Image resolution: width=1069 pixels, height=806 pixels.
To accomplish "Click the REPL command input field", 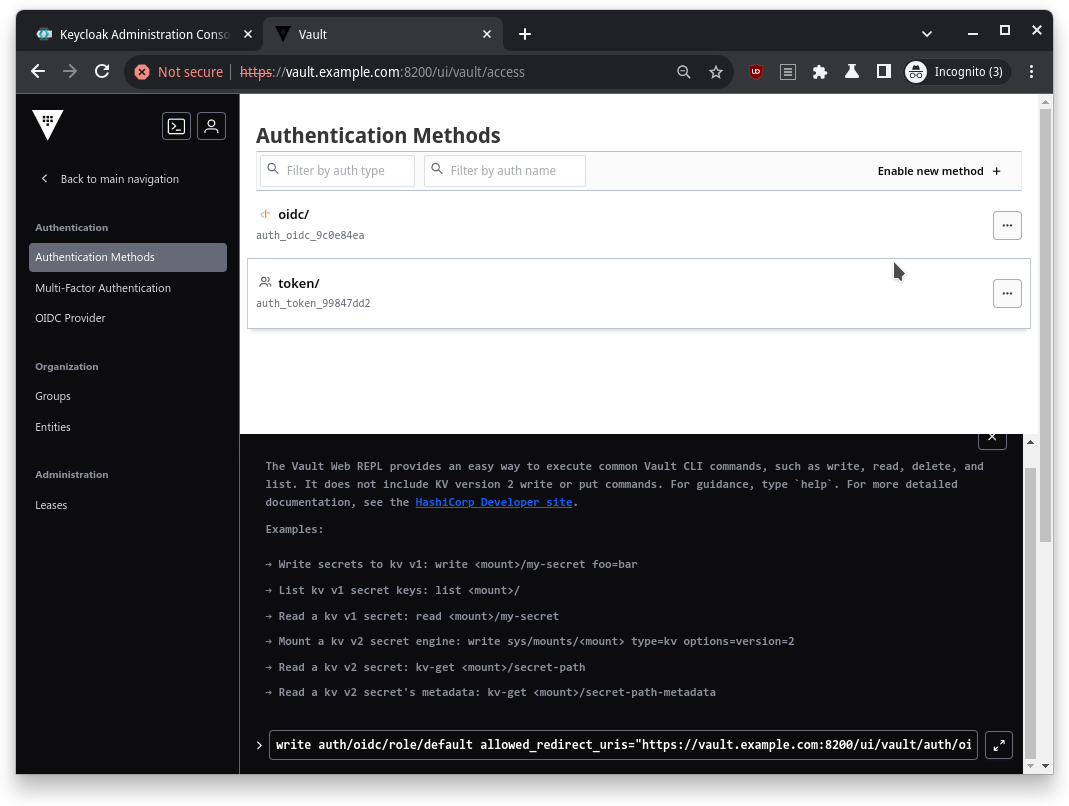I will pos(624,745).
